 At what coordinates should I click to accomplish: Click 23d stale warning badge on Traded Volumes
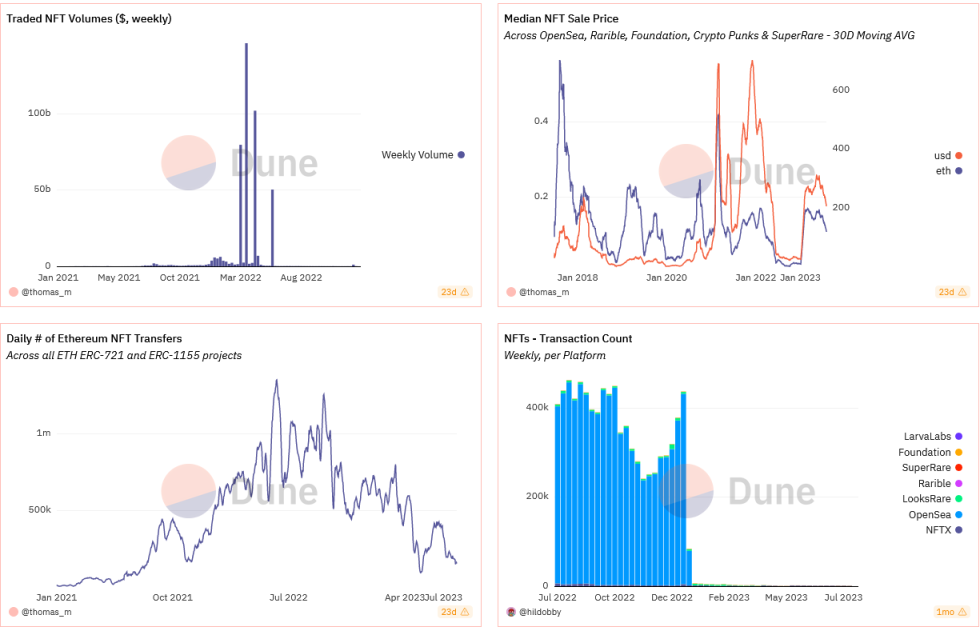pos(455,292)
